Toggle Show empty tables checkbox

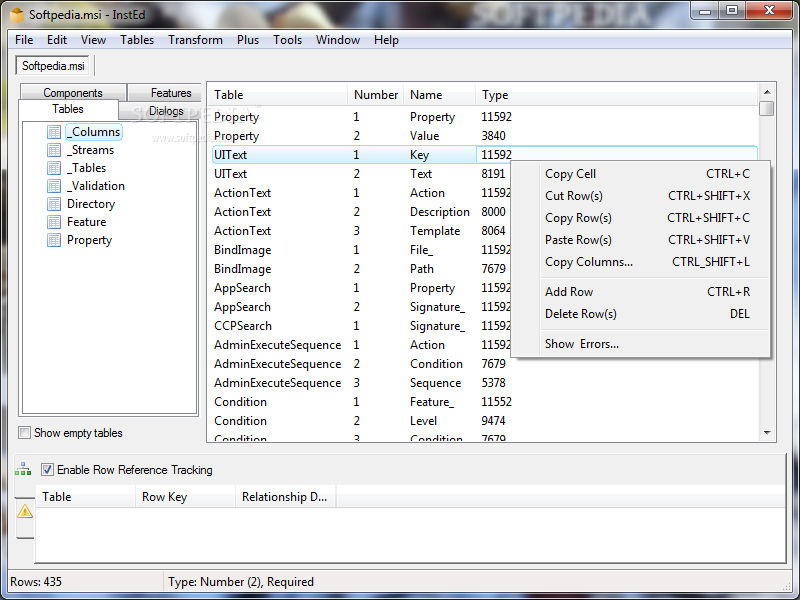click(24, 433)
